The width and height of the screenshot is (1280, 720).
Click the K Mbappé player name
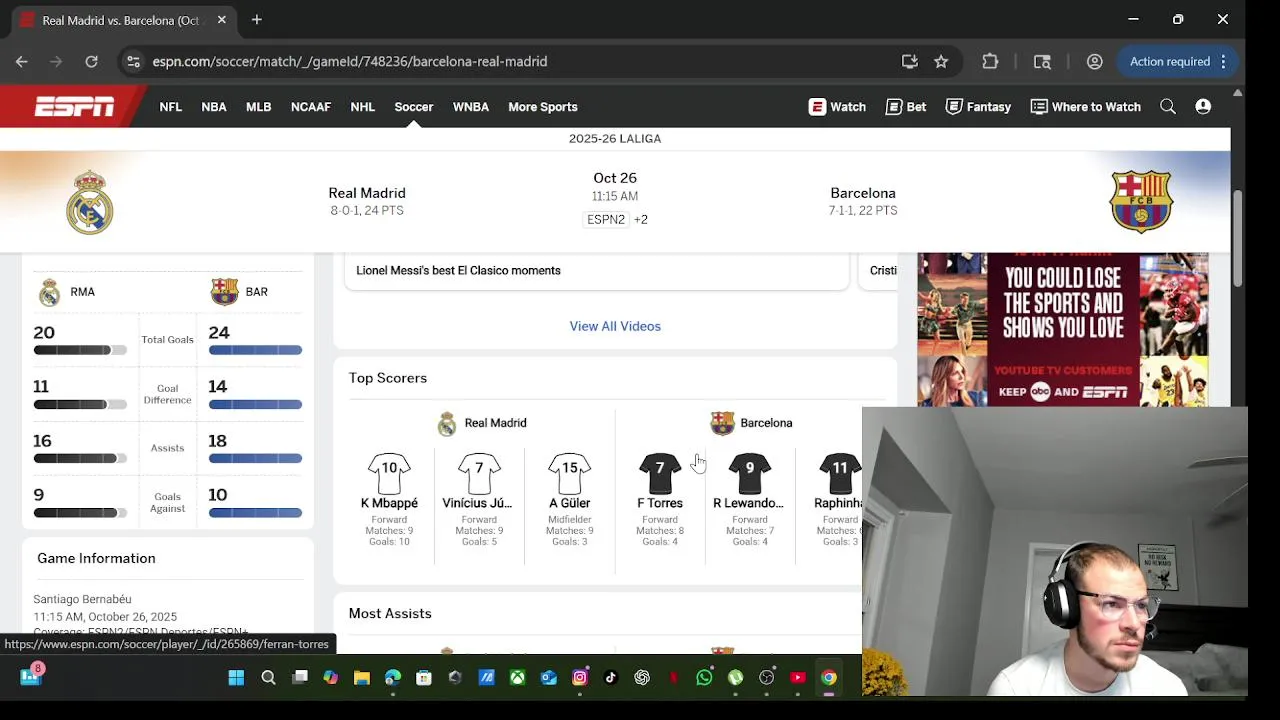(x=389, y=503)
